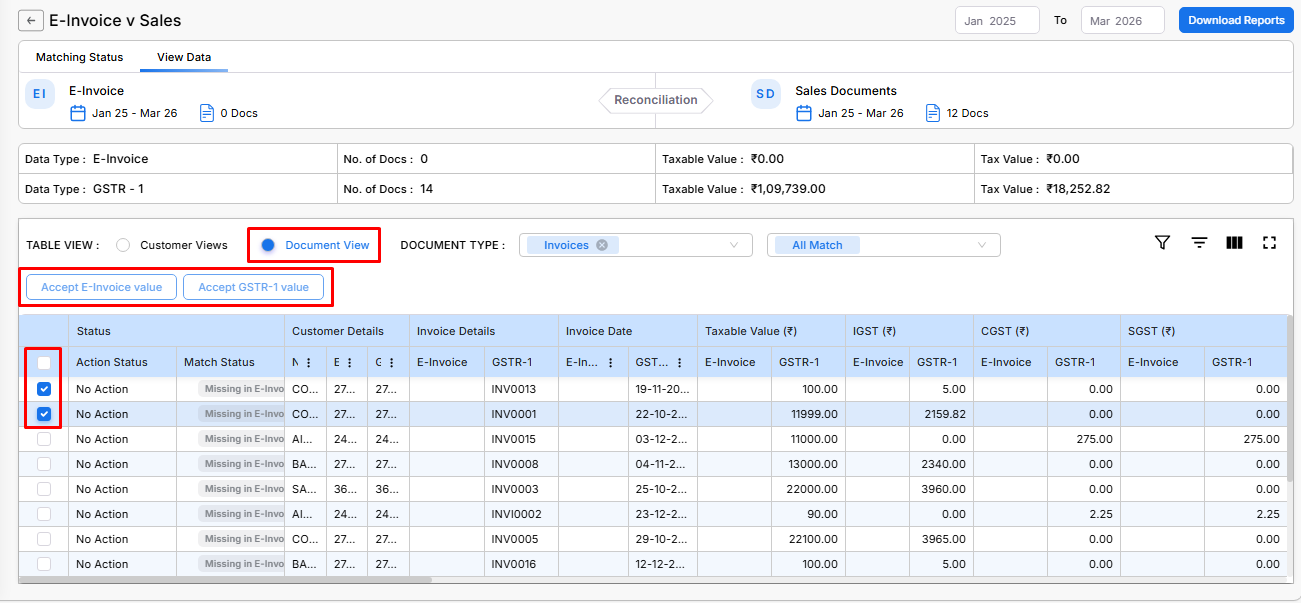This screenshot has width=1301, height=603.
Task: Expand the Document Type dropdown arrow
Action: (735, 245)
